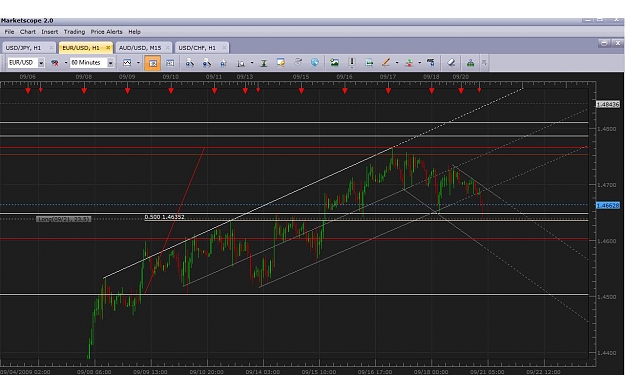Click the last of the three magnifier zoom icons

[x=224, y=63]
